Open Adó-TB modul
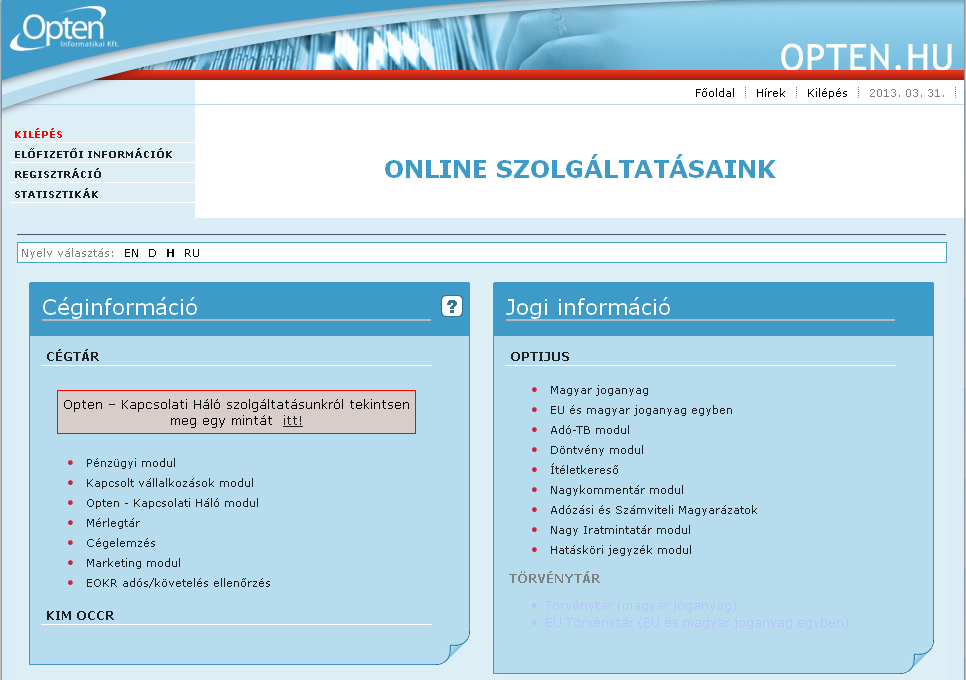The width and height of the screenshot is (966, 680). (590, 430)
